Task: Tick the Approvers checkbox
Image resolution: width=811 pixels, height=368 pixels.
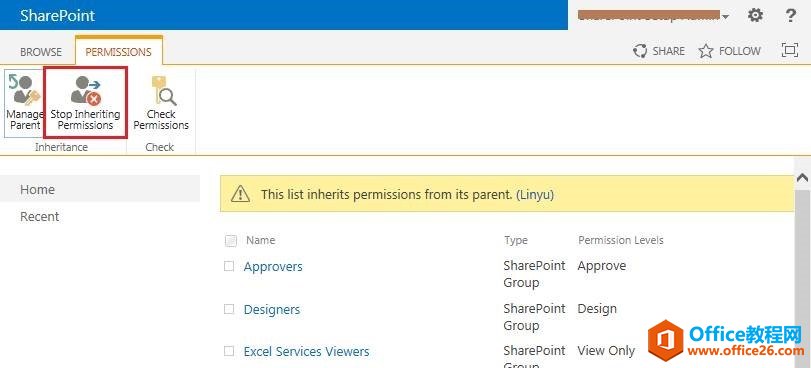Action: coord(229,266)
